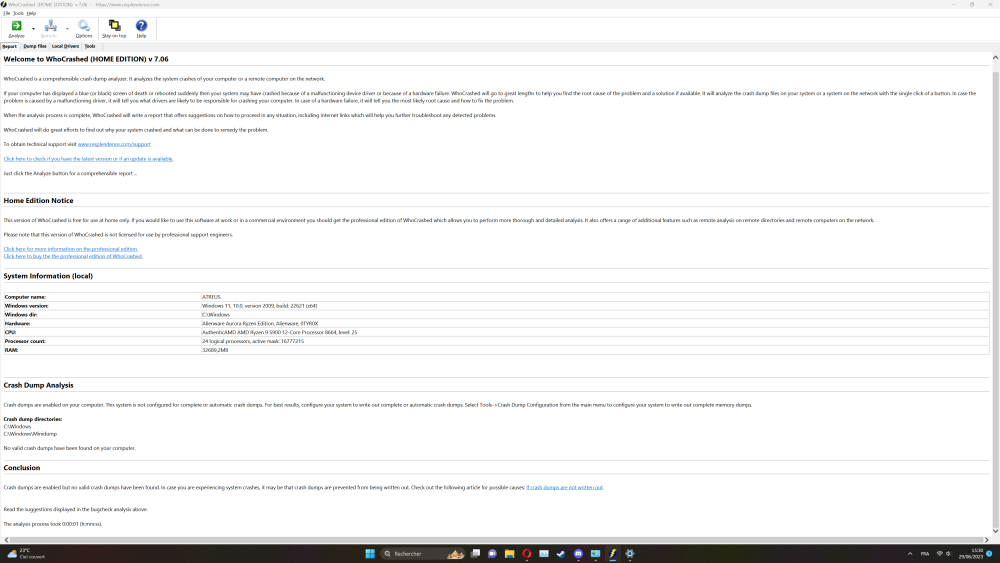Click the horizontal scrollbar left arrow
This screenshot has height=563, width=1000.
pos(6,539)
